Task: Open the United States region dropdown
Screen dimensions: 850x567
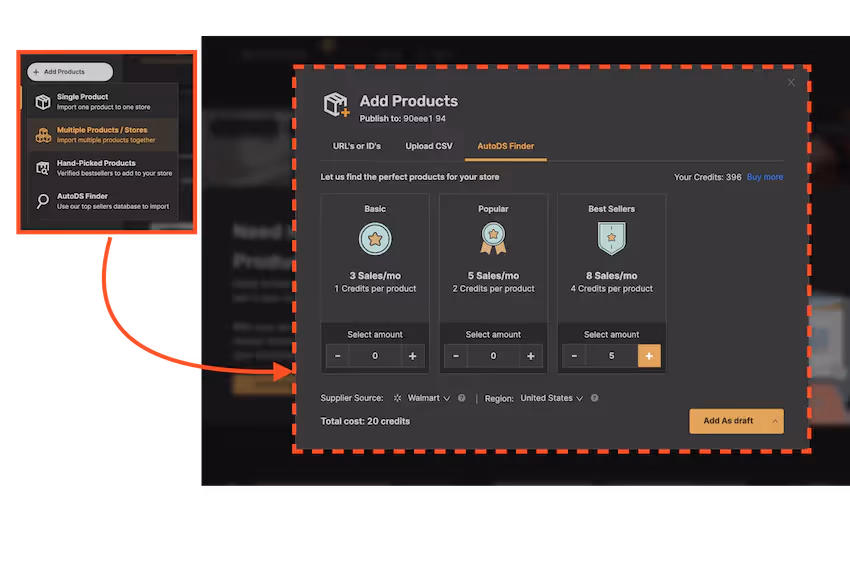Action: coord(551,398)
